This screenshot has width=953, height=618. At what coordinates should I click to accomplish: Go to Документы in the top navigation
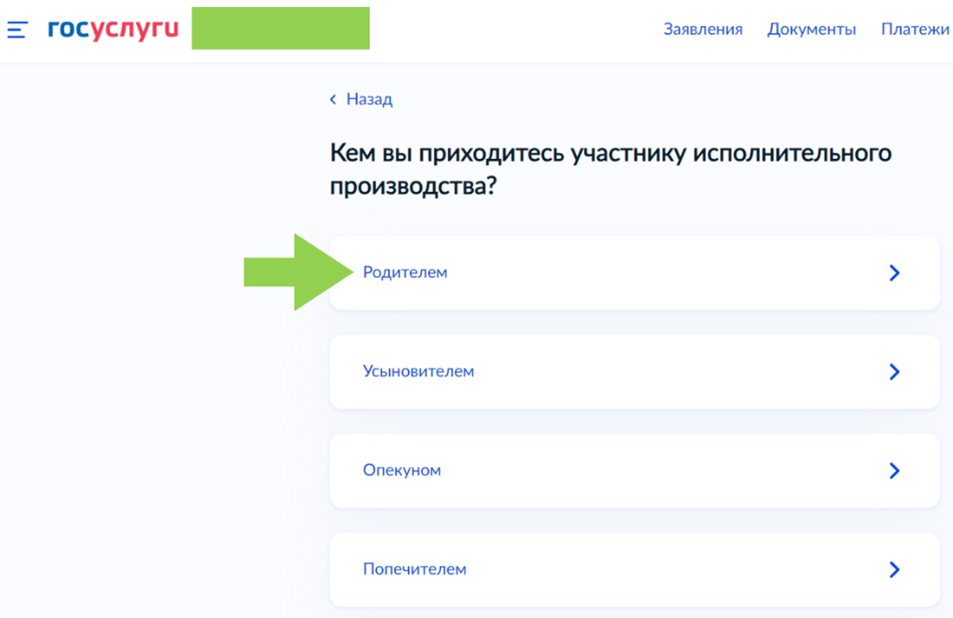point(811,30)
